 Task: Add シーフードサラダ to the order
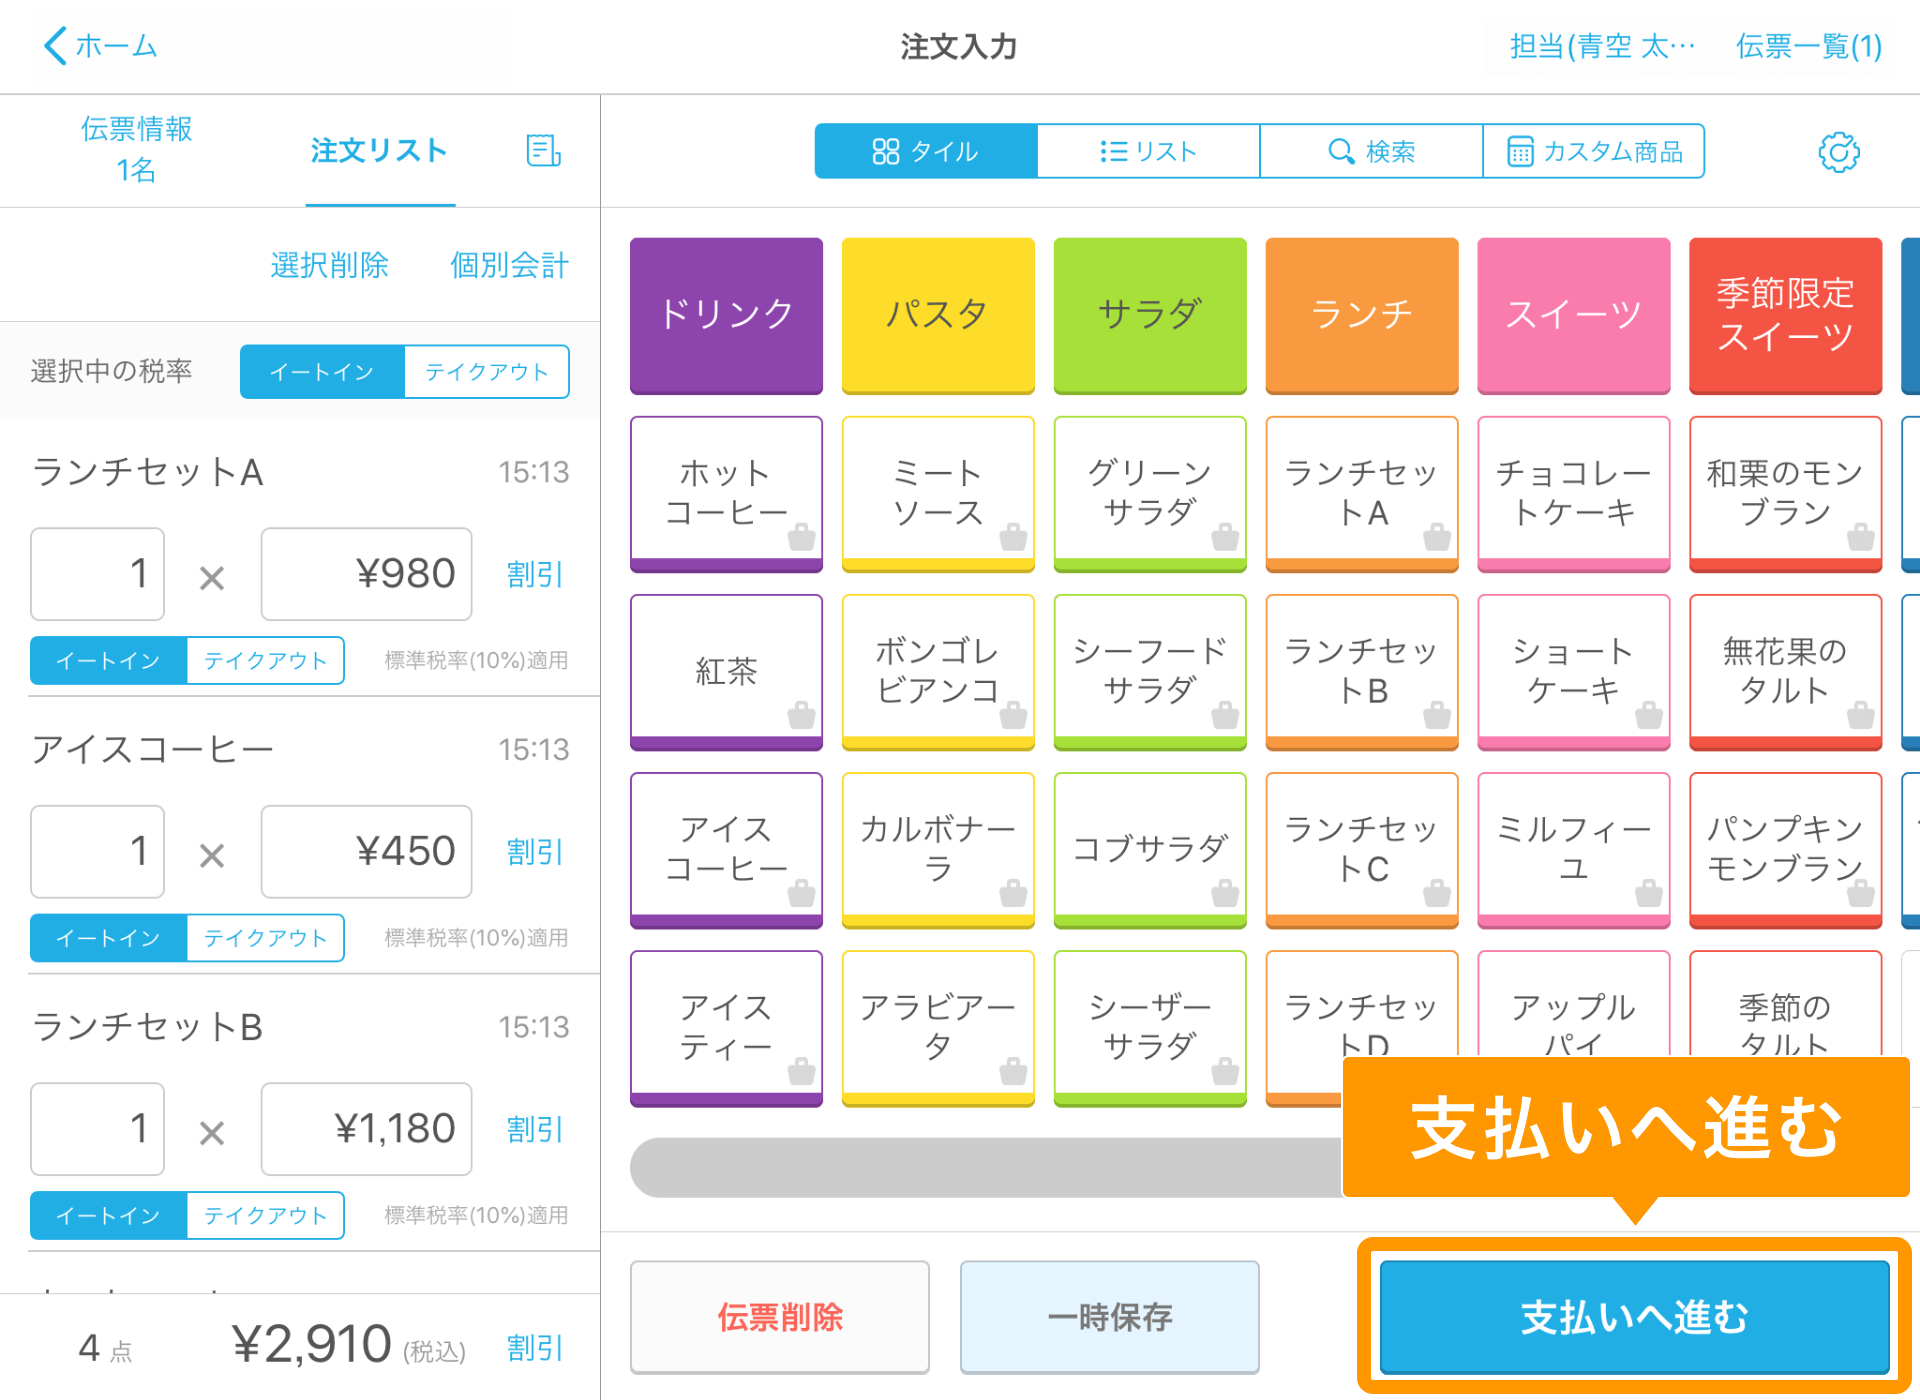[1150, 671]
